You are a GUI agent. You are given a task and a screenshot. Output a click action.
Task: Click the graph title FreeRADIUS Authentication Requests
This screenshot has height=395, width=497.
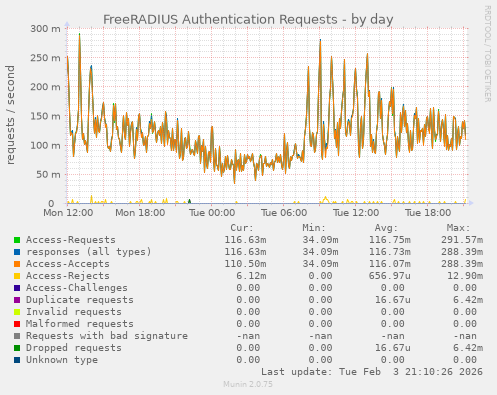[248, 19]
